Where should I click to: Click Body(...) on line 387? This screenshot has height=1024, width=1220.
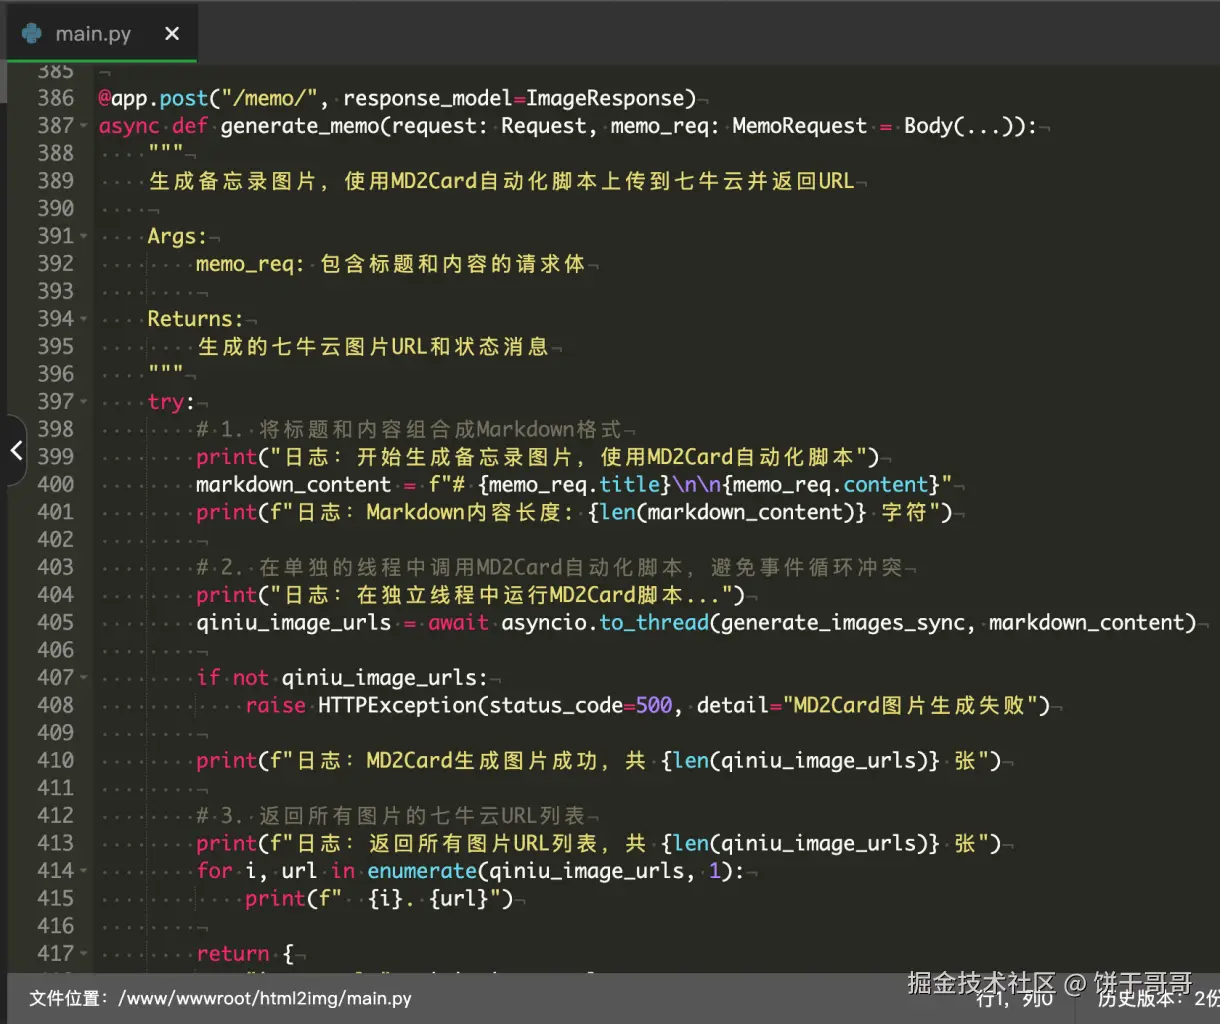tap(964, 126)
